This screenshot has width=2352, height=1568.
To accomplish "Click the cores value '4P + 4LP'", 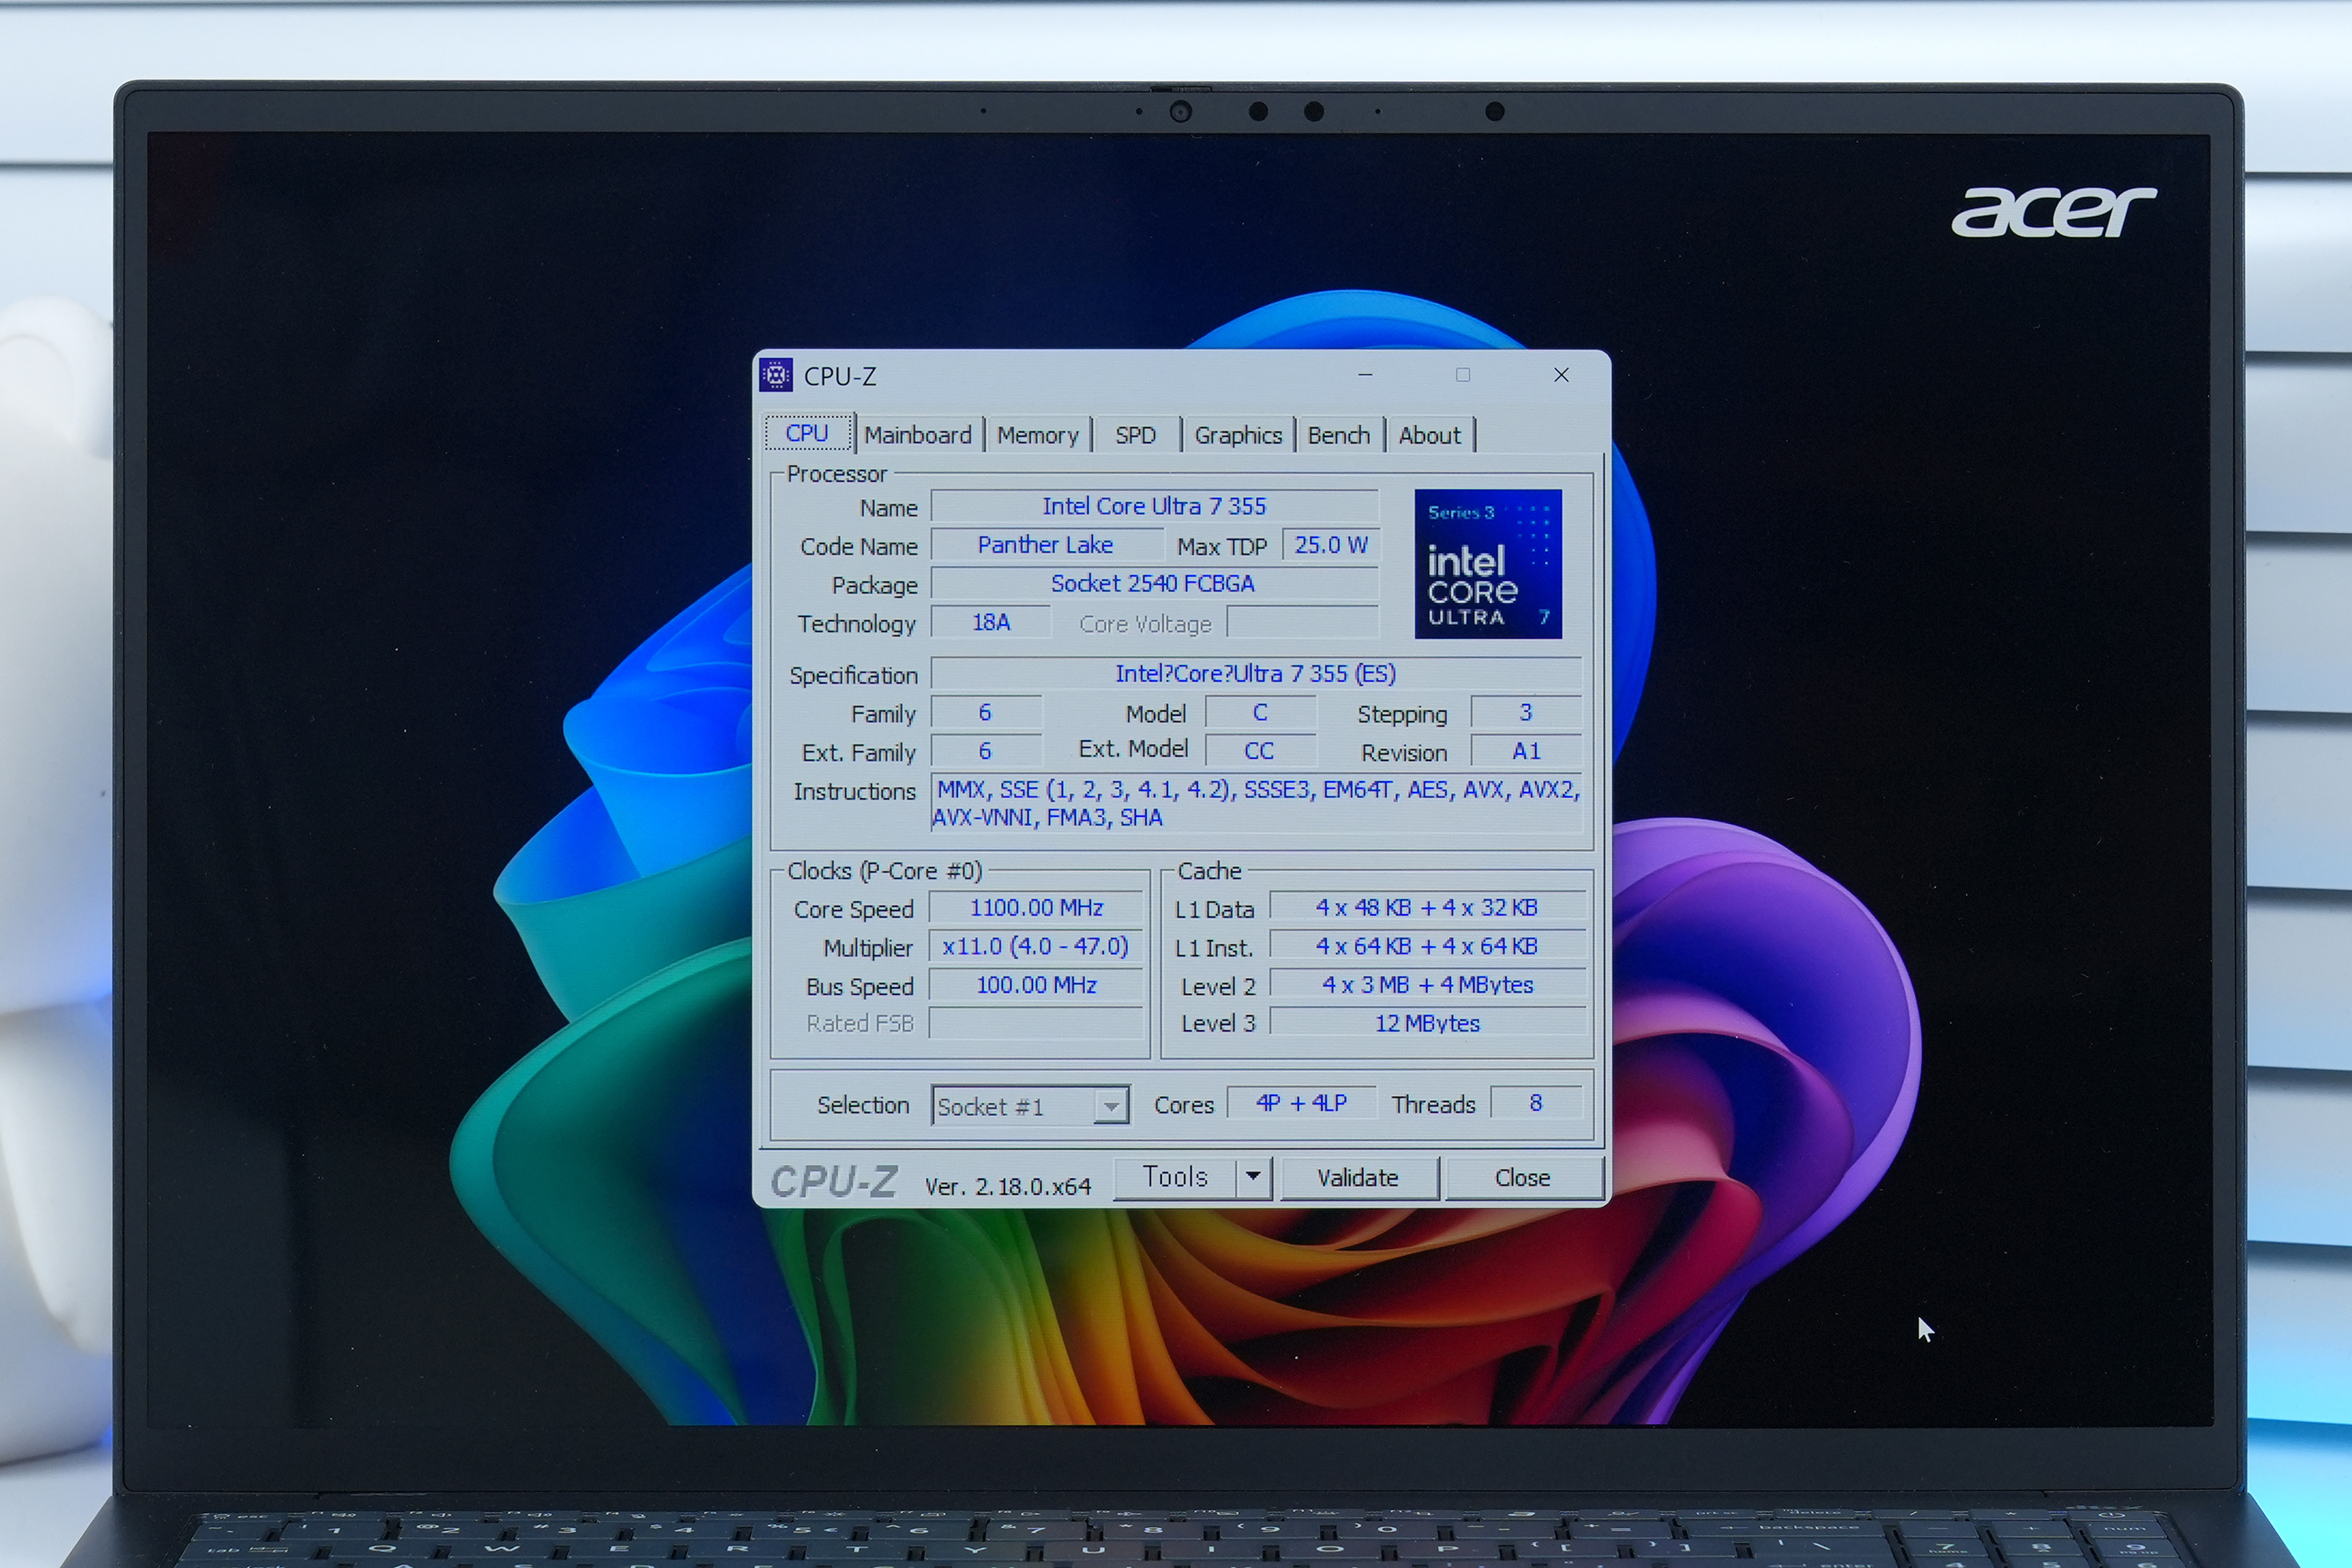I will (x=1301, y=1103).
